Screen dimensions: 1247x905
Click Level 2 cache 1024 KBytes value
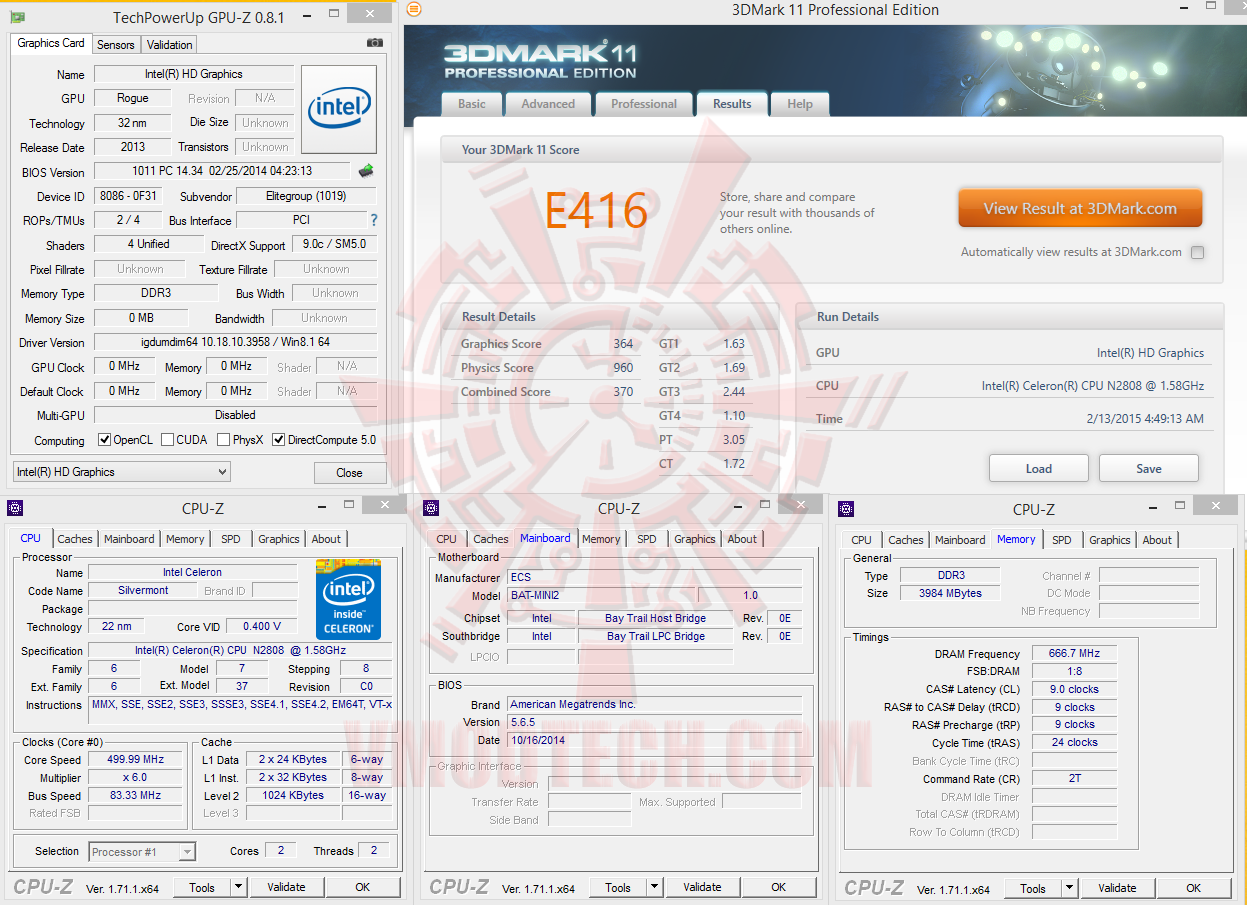coord(293,796)
